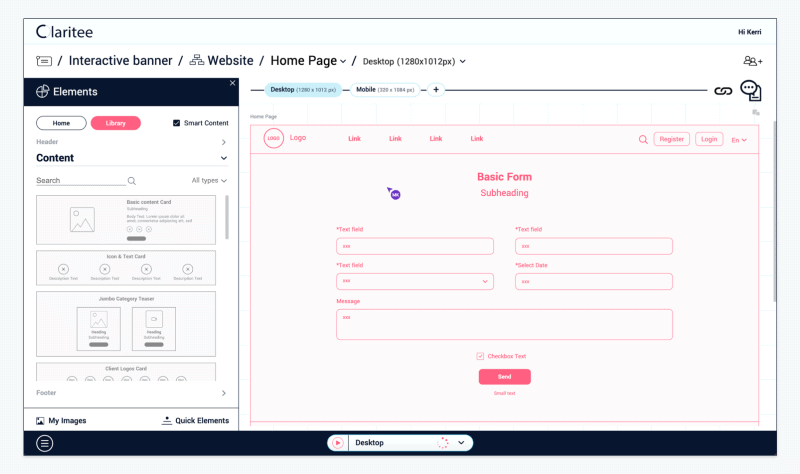Toggle the Smart Content checkbox
This screenshot has width=800, height=474.
(177, 123)
